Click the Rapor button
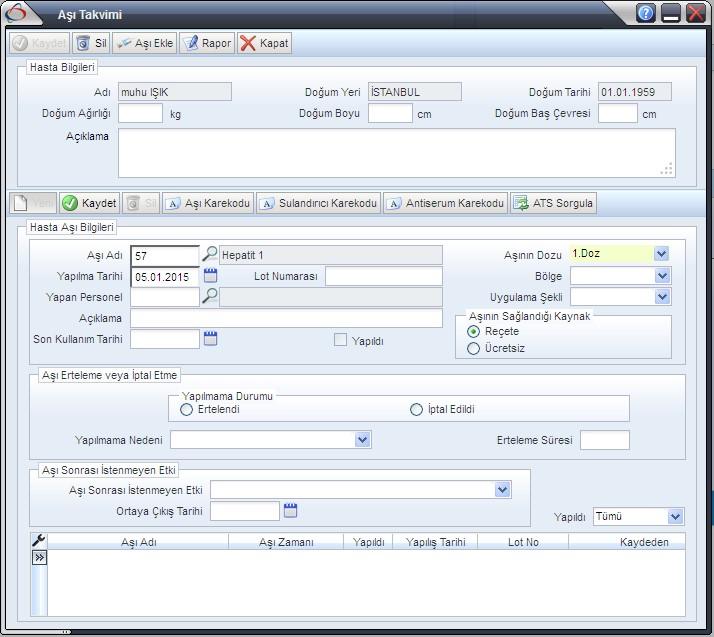This screenshot has height=637, width=714. coord(208,43)
